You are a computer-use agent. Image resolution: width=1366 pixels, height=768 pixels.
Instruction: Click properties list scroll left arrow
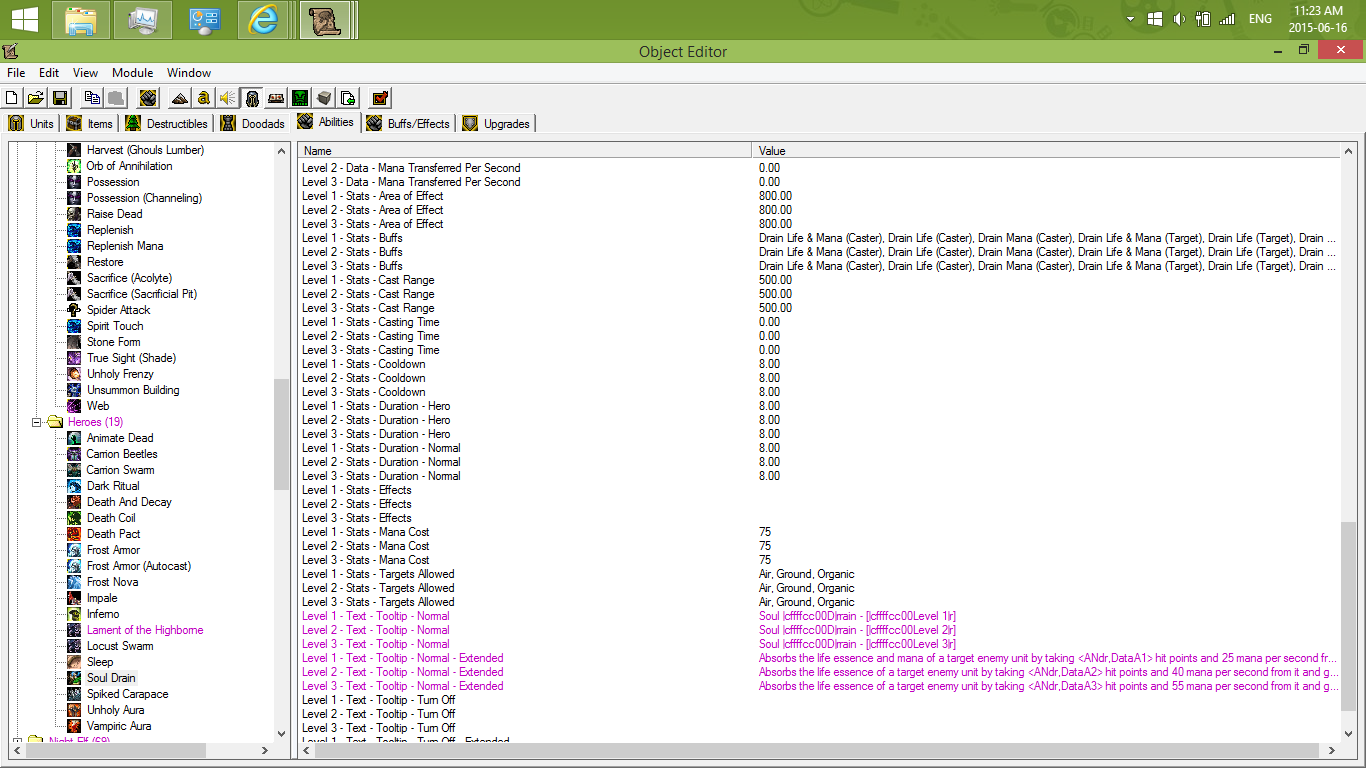coord(304,750)
